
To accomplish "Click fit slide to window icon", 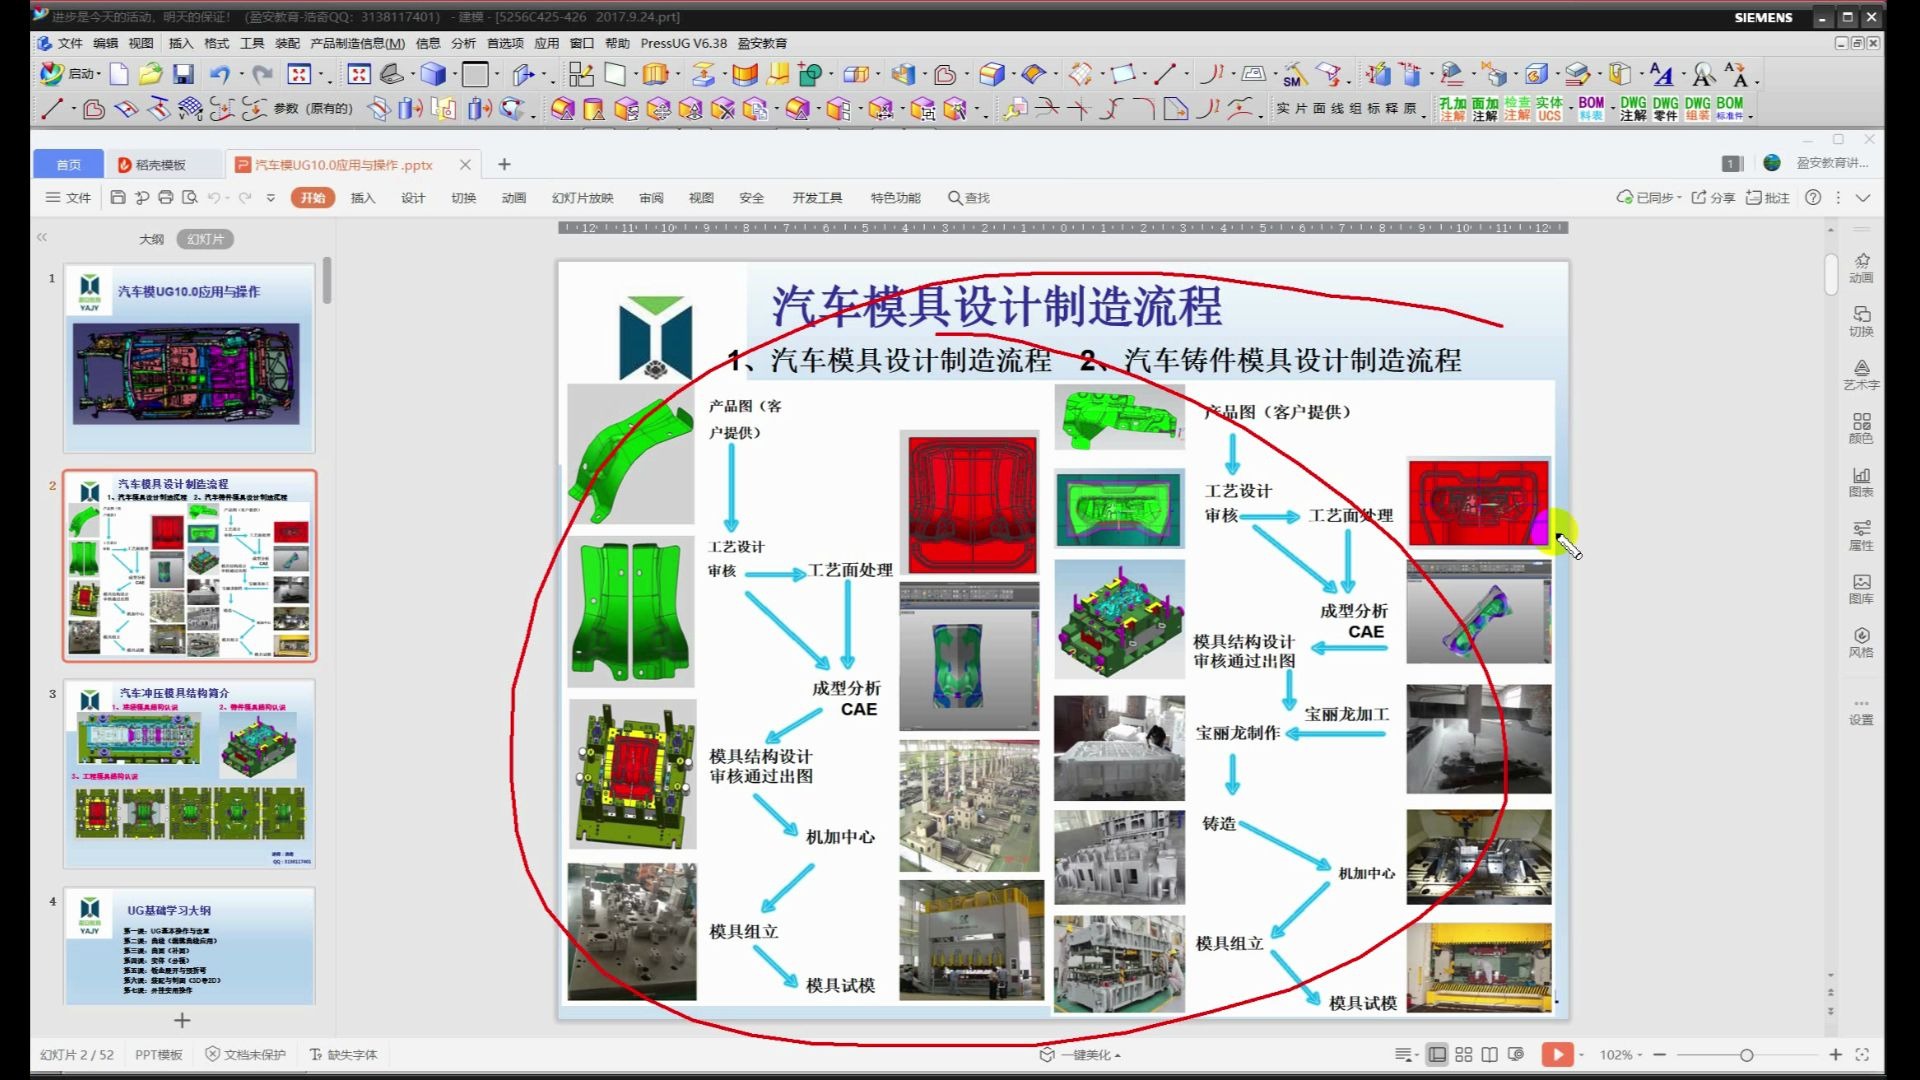I will click(x=1862, y=1055).
